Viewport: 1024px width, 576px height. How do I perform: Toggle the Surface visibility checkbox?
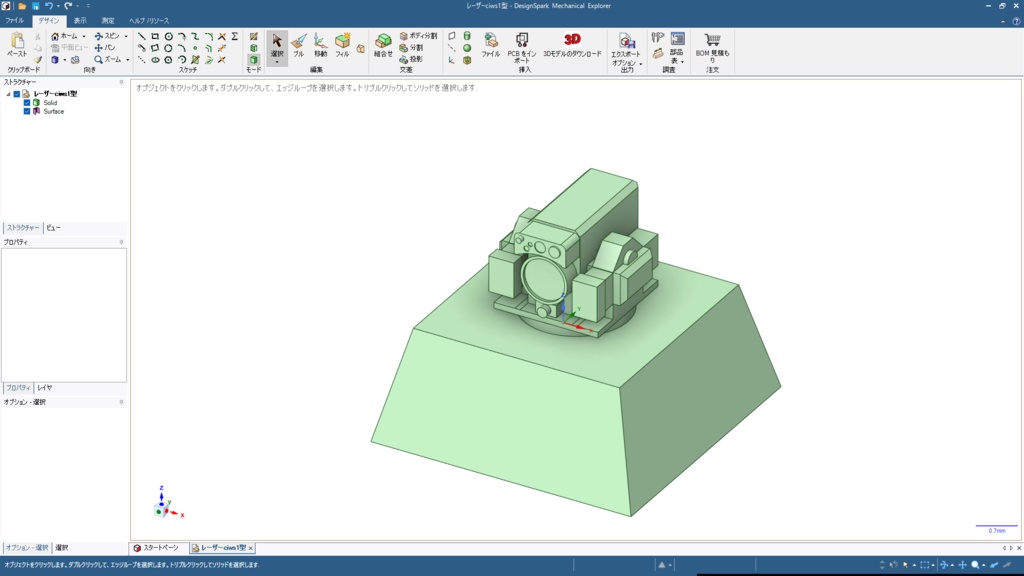tap(27, 111)
